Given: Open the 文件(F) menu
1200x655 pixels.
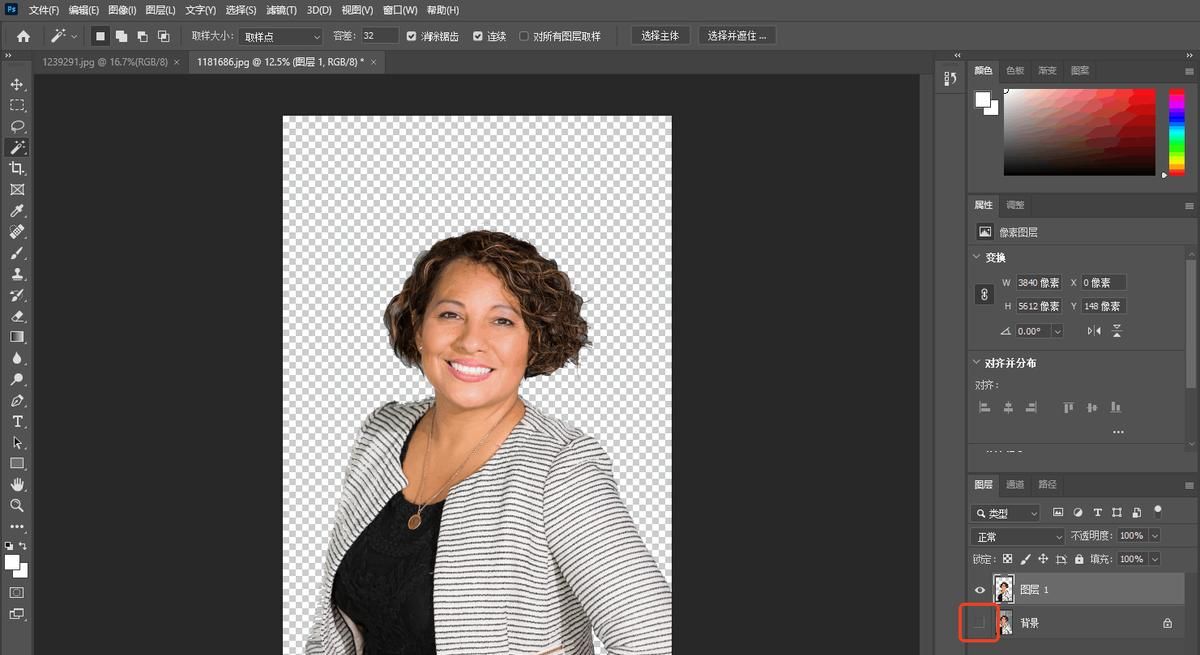Looking at the screenshot, I should [44, 10].
